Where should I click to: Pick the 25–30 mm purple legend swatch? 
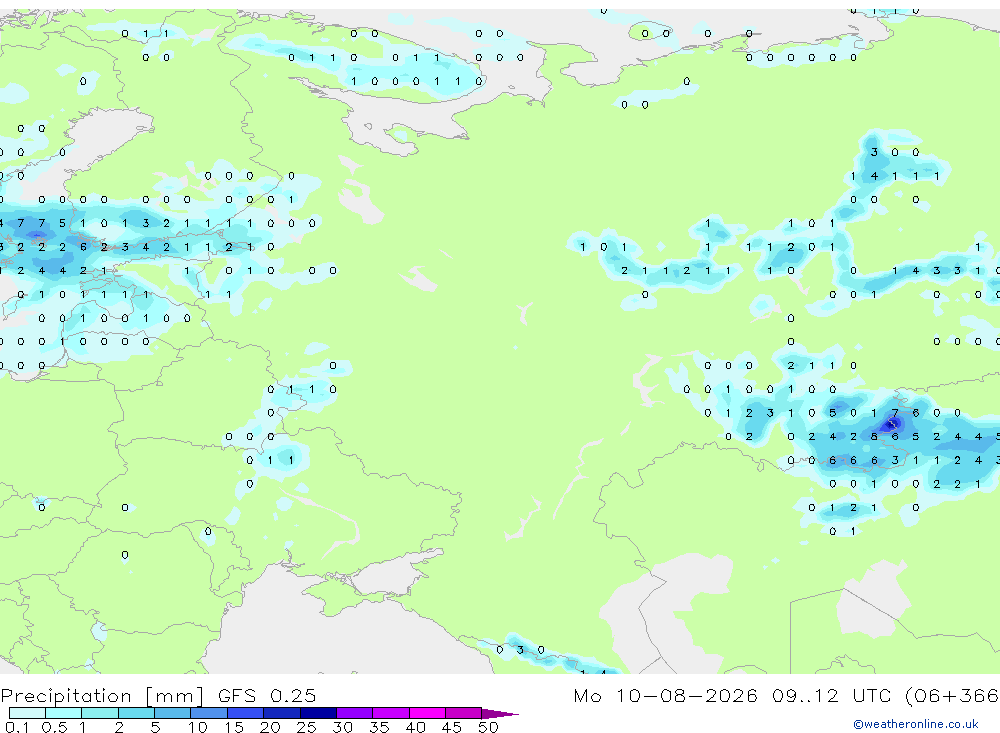point(318,713)
